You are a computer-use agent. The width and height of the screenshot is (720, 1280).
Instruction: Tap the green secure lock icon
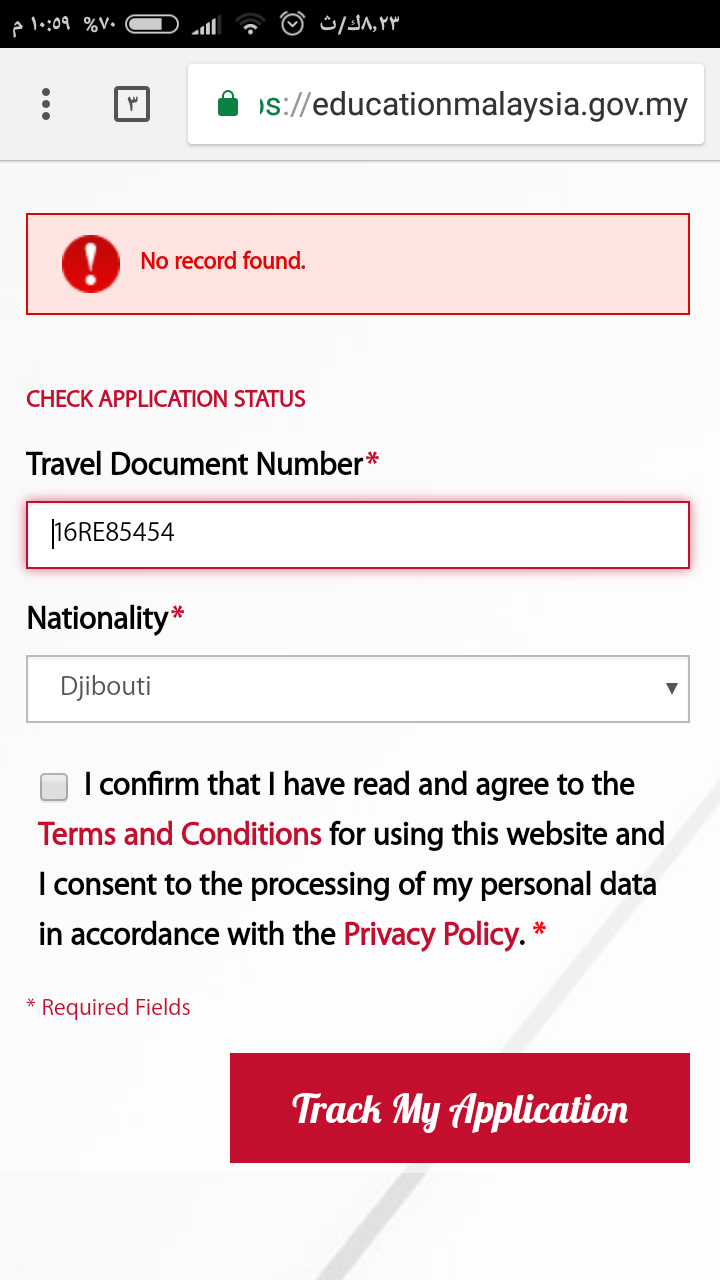point(228,104)
